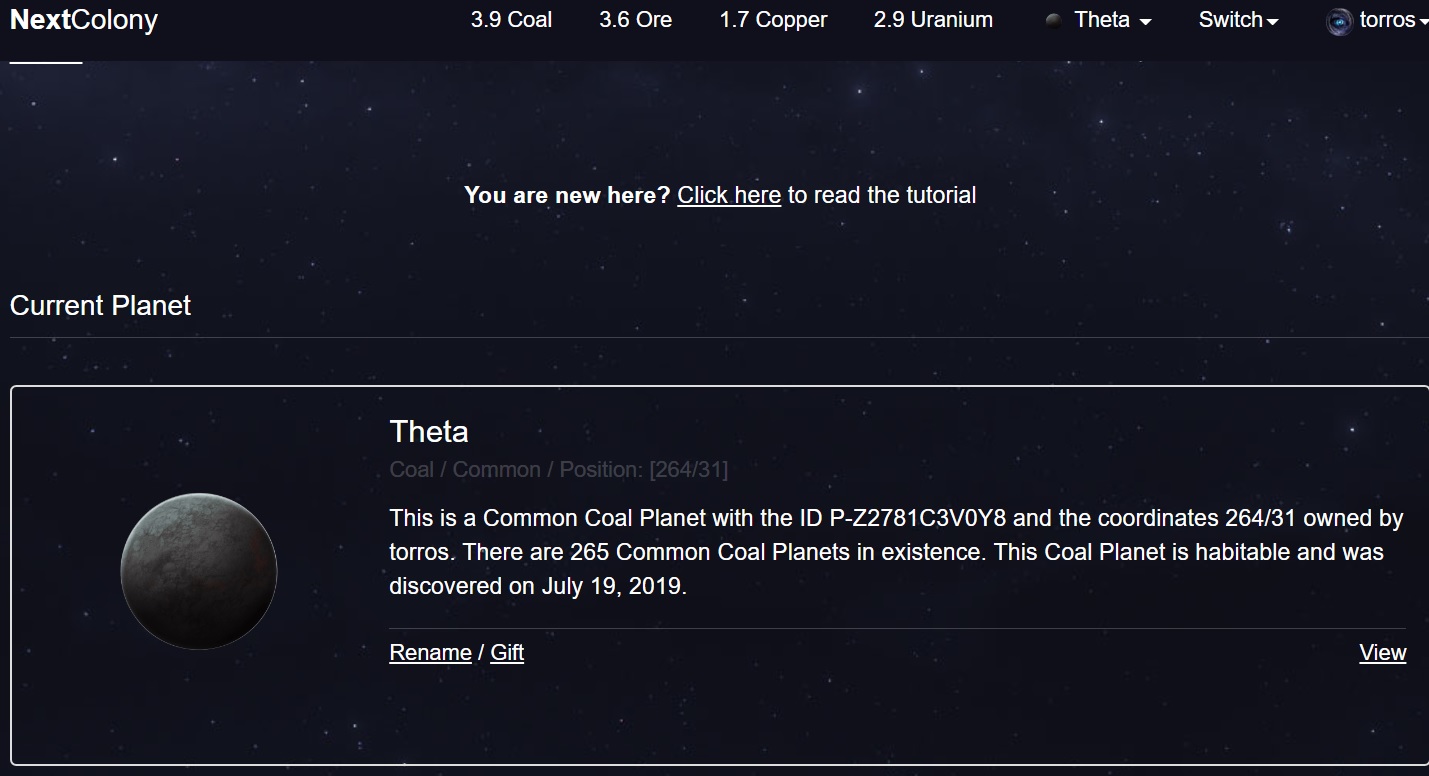
Task: Click the Theta heading in the planet card
Action: click(x=428, y=432)
